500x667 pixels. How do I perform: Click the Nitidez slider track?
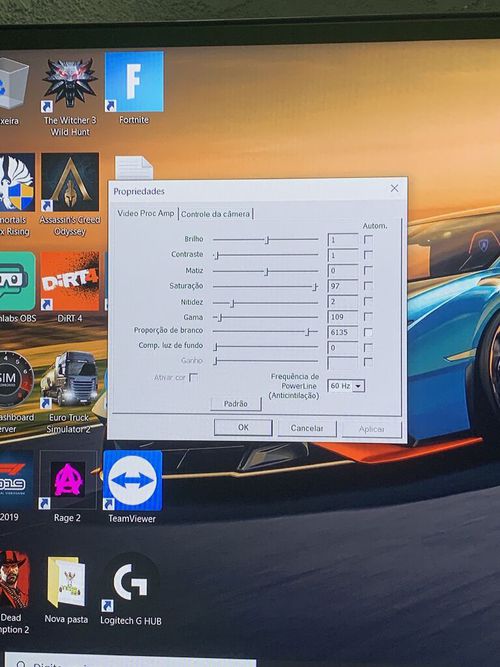(x=266, y=303)
